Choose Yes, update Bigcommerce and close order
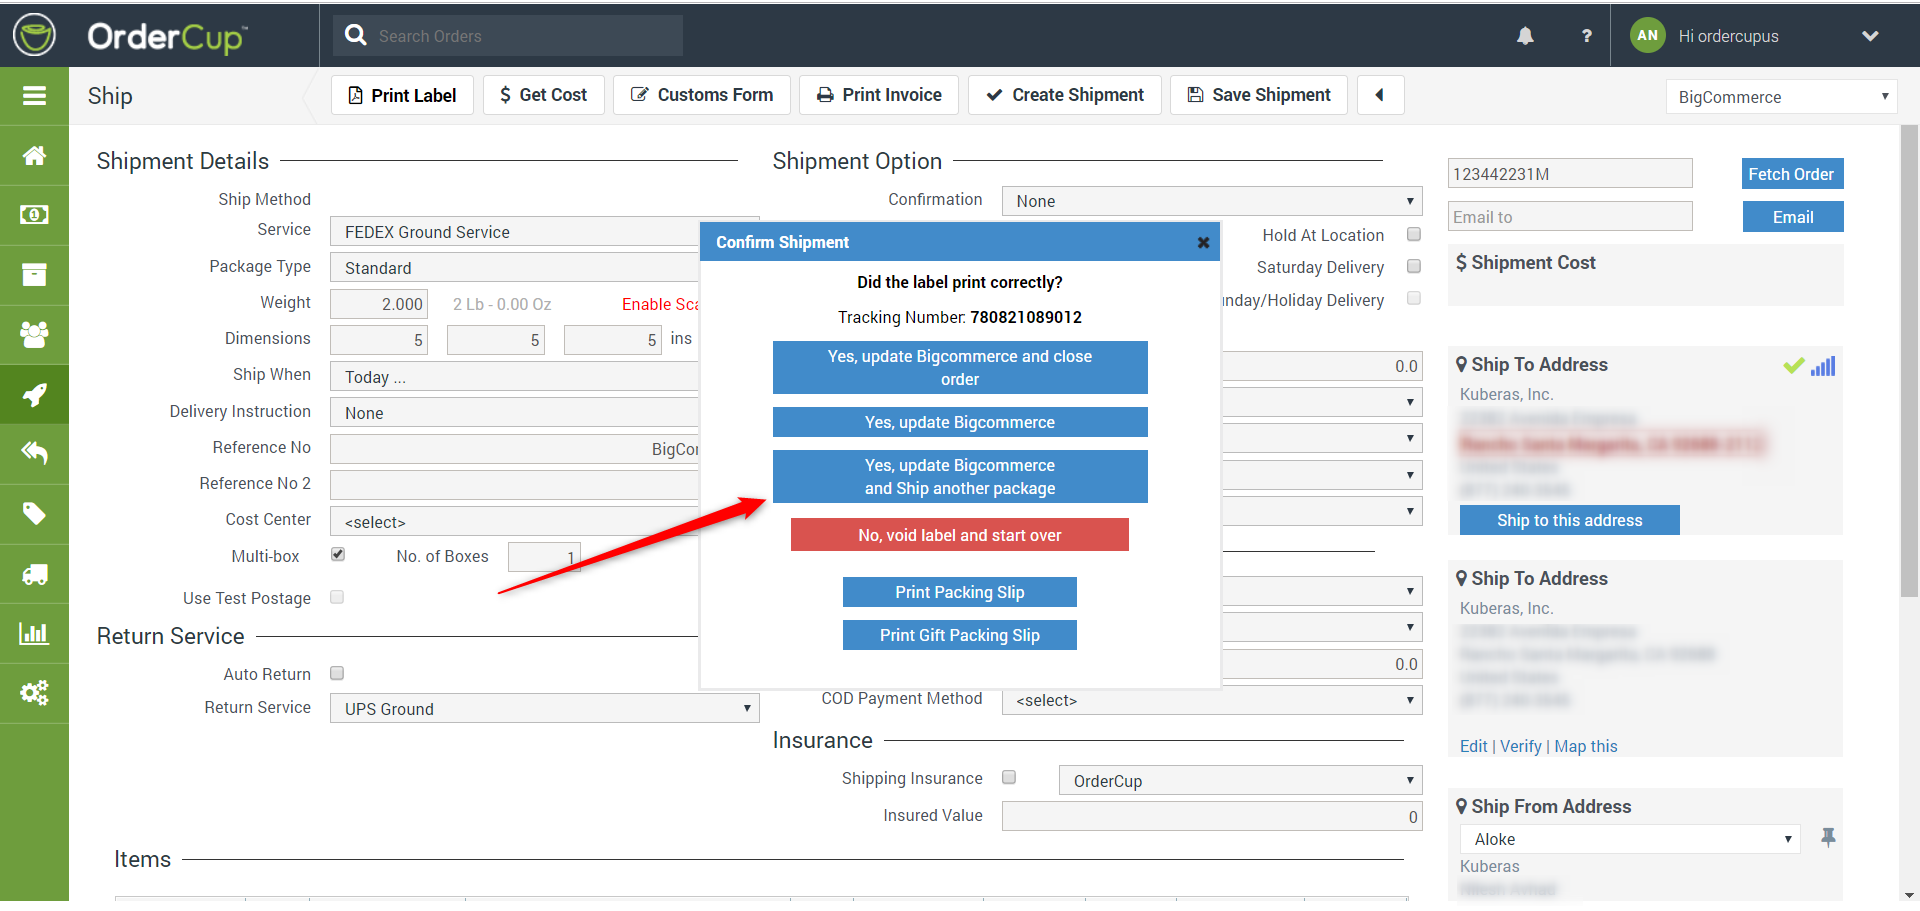The image size is (1920, 911). click(x=960, y=368)
